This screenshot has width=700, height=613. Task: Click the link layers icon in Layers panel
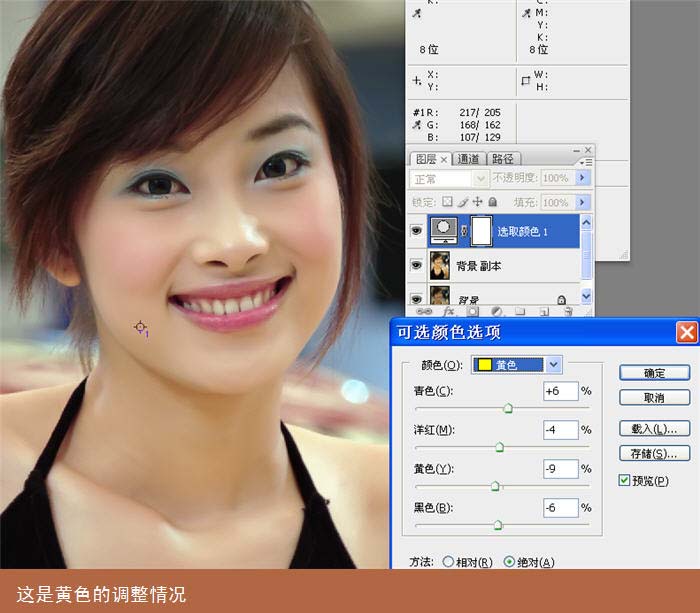pyautogui.click(x=423, y=311)
